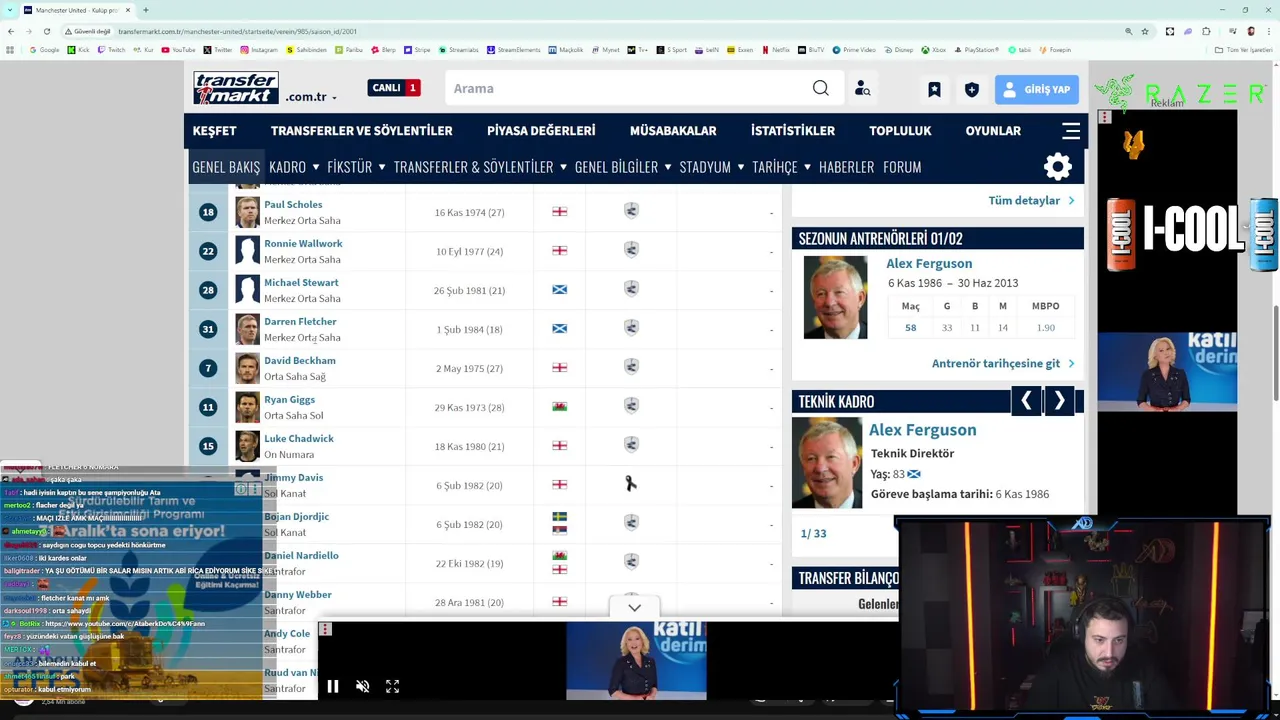This screenshot has height=720, width=1280.
Task: Expand the bottom video ad to fullscreen
Action: (392, 686)
